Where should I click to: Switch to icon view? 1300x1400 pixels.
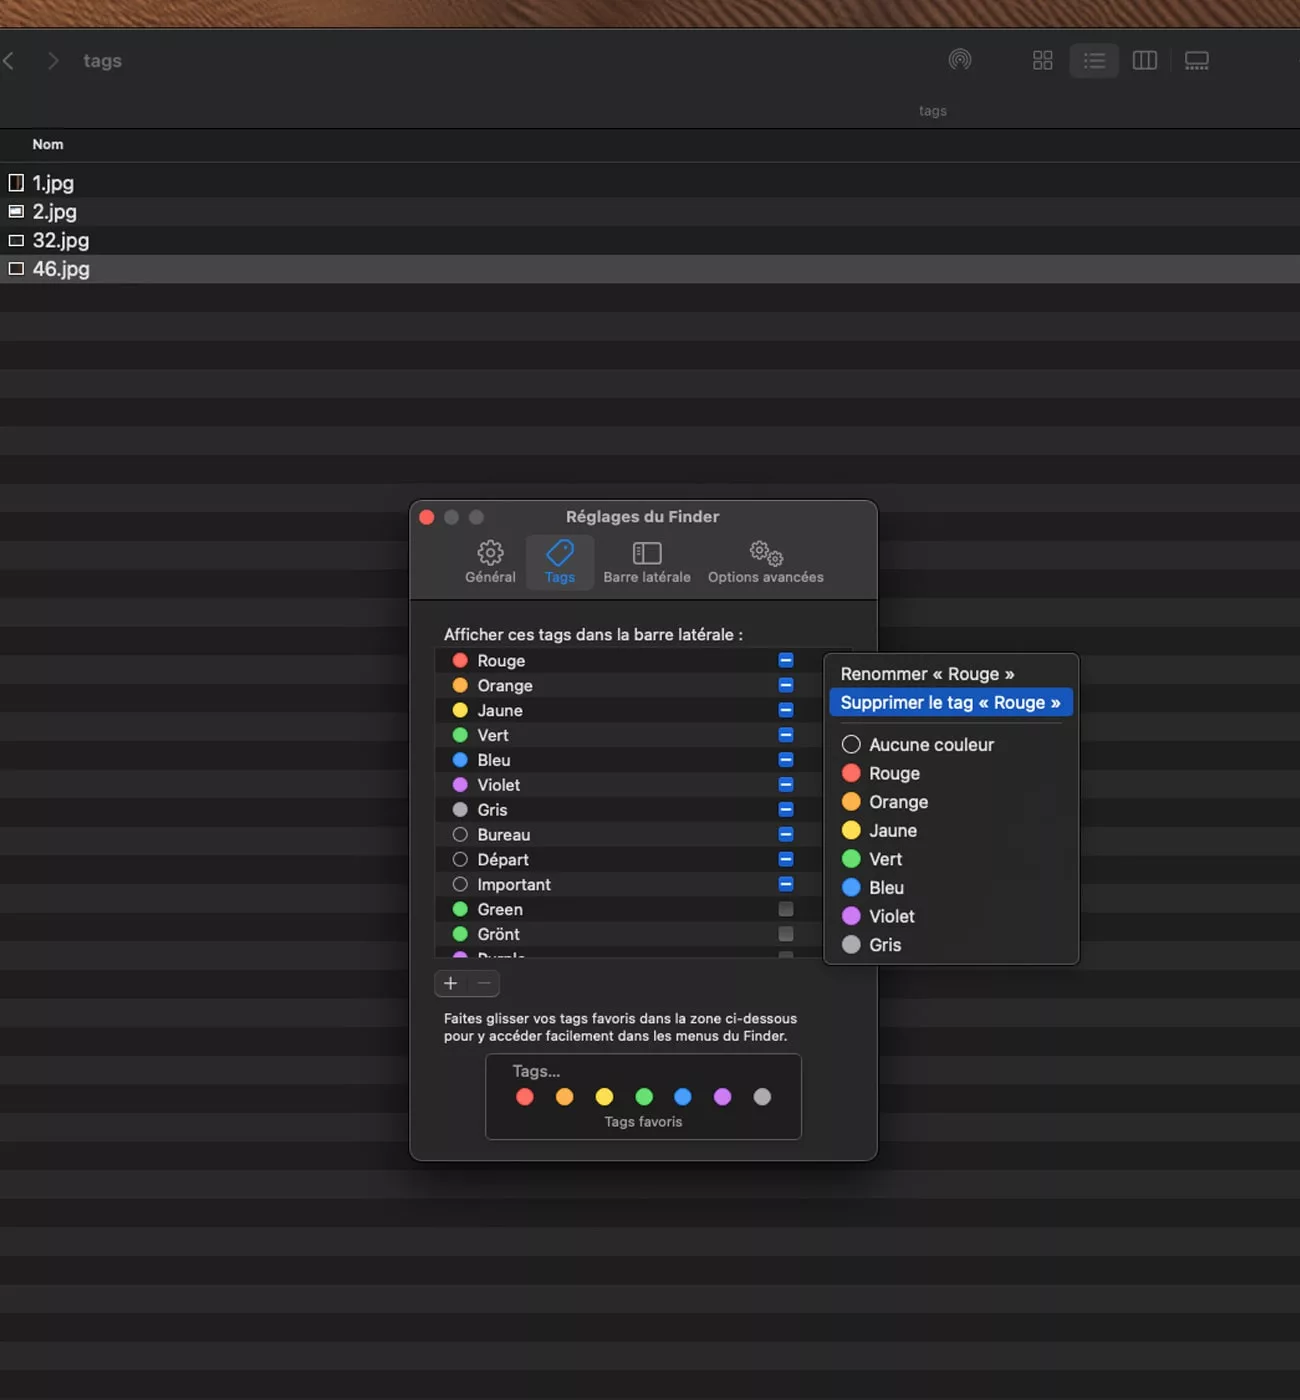[x=1043, y=61]
